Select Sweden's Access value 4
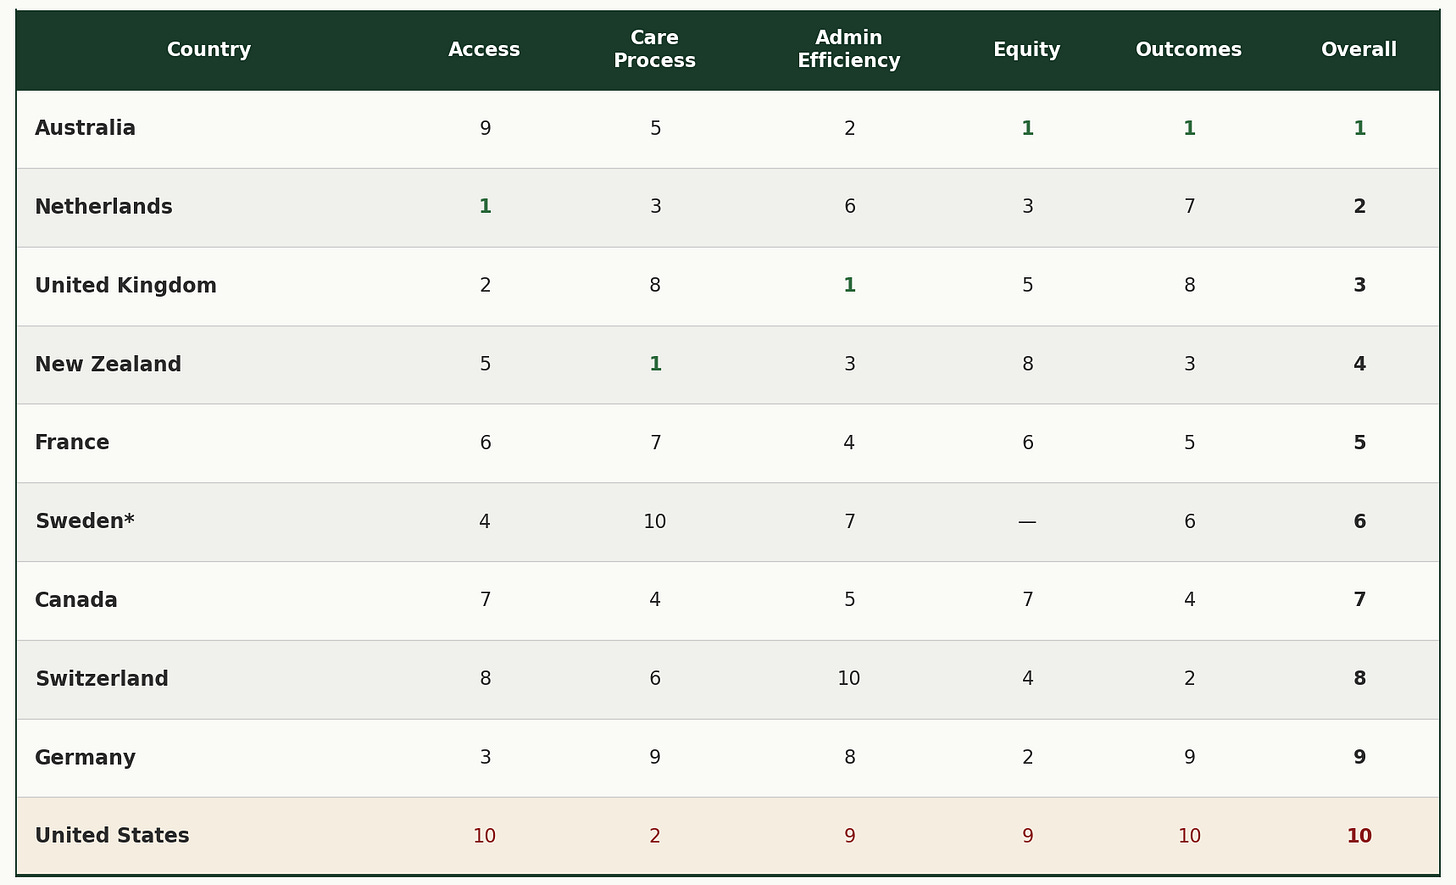Screen dimensions: 1456x885 (485, 522)
